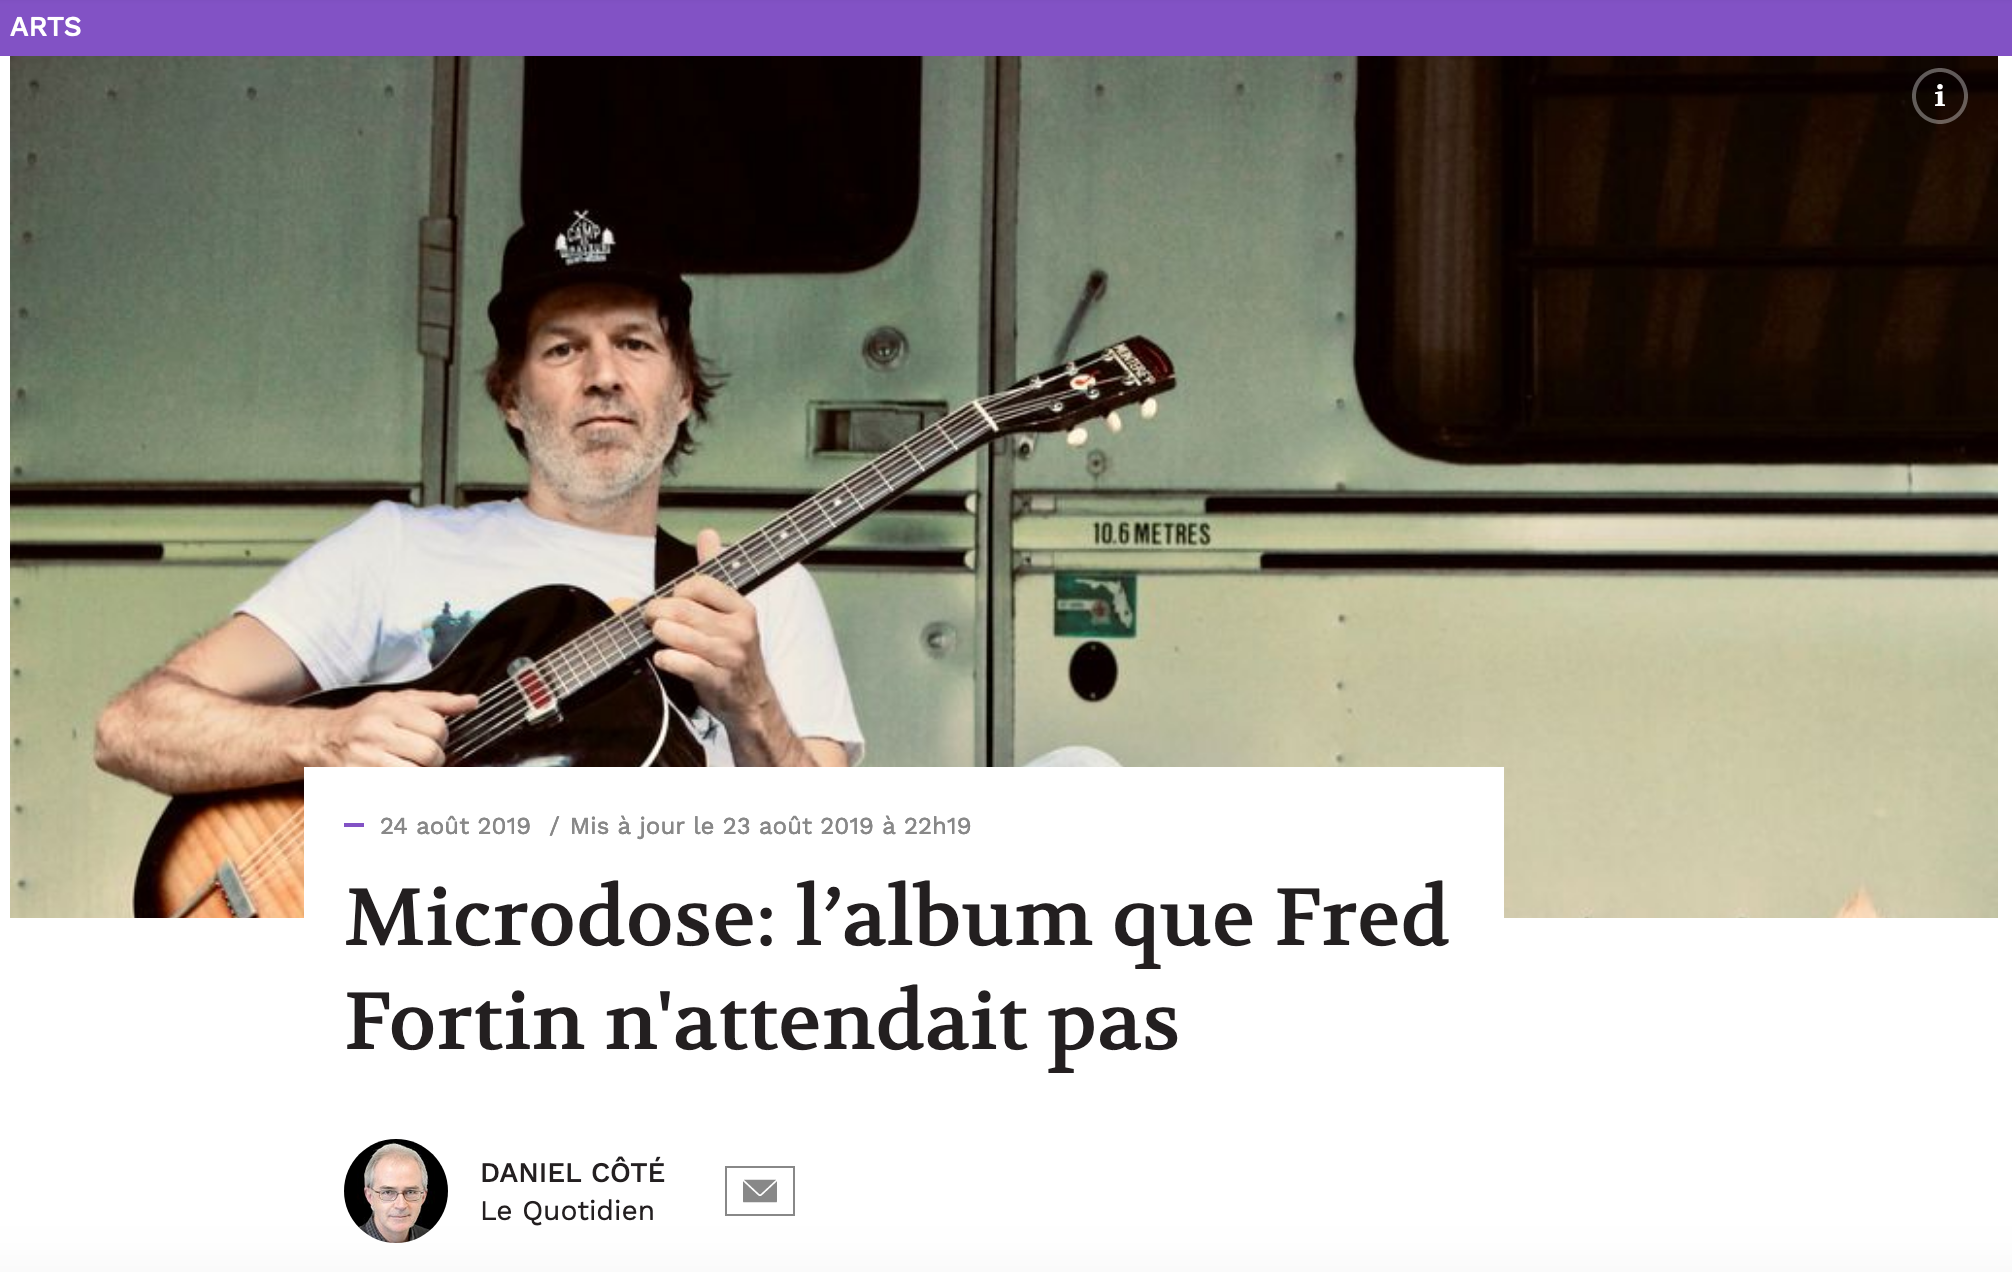Viewport: 2012px width, 1272px height.
Task: Click the email envelope icon
Action: point(760,1191)
